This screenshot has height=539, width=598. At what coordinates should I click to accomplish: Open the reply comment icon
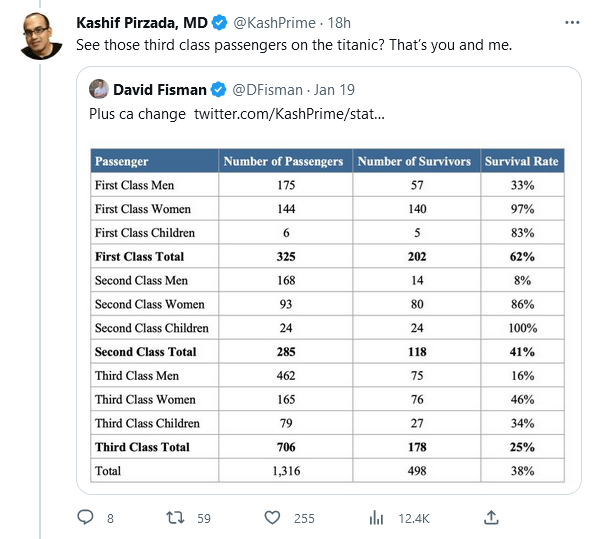pyautogui.click(x=85, y=518)
